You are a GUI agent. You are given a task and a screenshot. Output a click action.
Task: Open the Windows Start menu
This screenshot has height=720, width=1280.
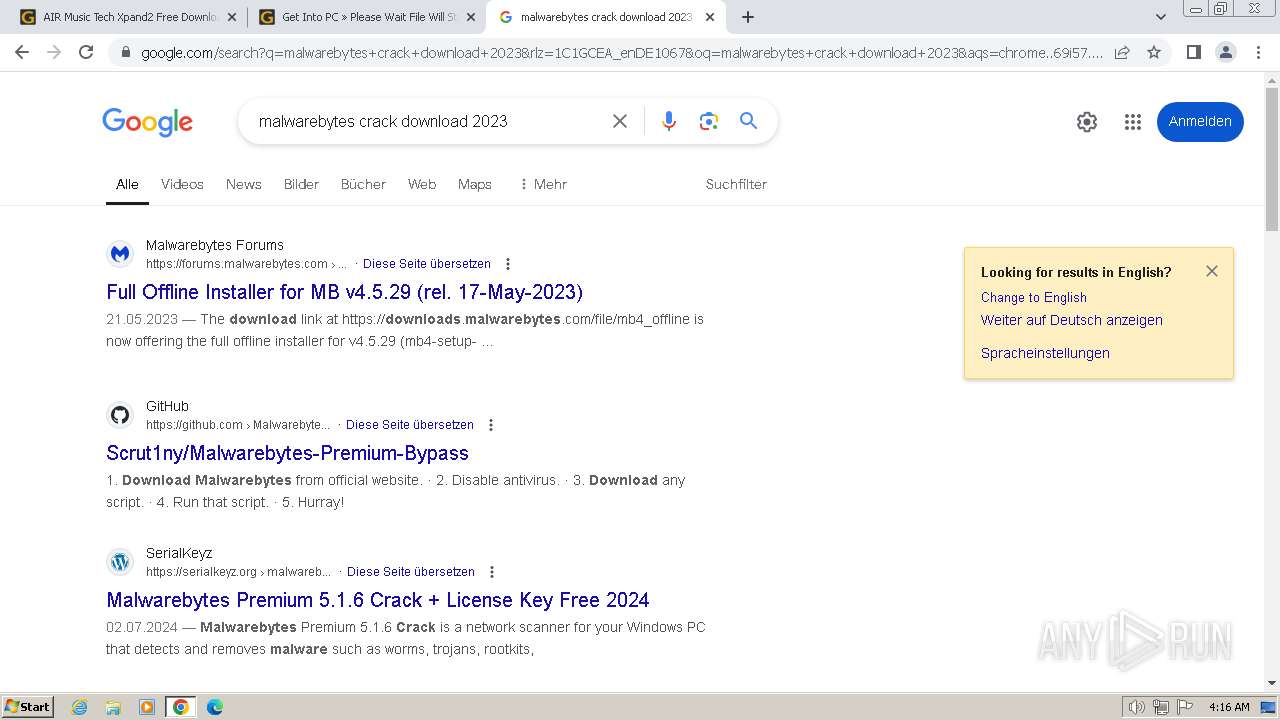coord(27,707)
